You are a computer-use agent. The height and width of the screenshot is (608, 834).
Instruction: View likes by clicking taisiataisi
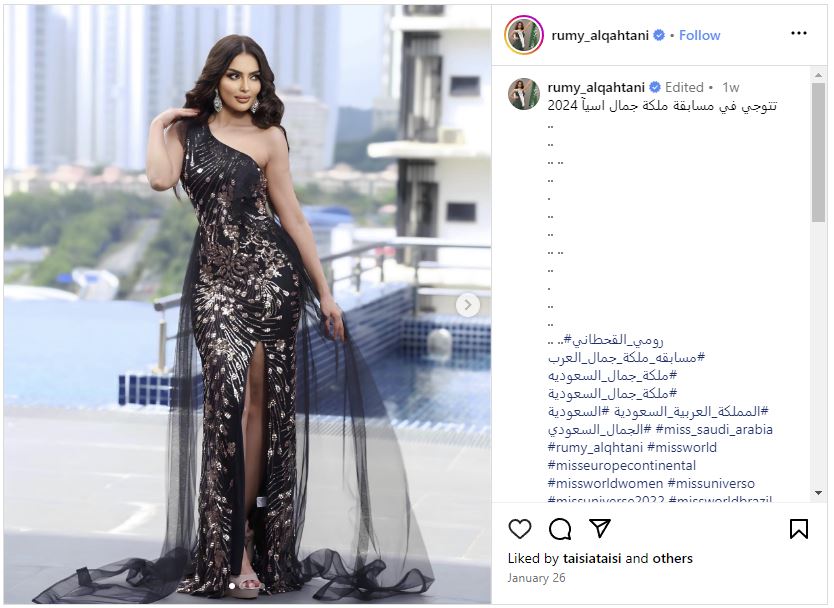tap(592, 558)
